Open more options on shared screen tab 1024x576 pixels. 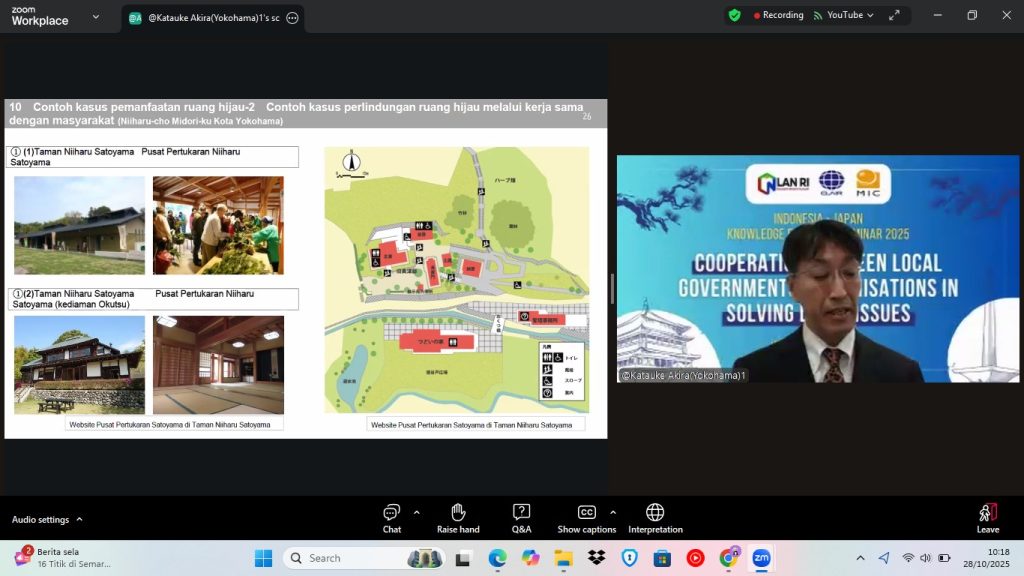pos(291,18)
